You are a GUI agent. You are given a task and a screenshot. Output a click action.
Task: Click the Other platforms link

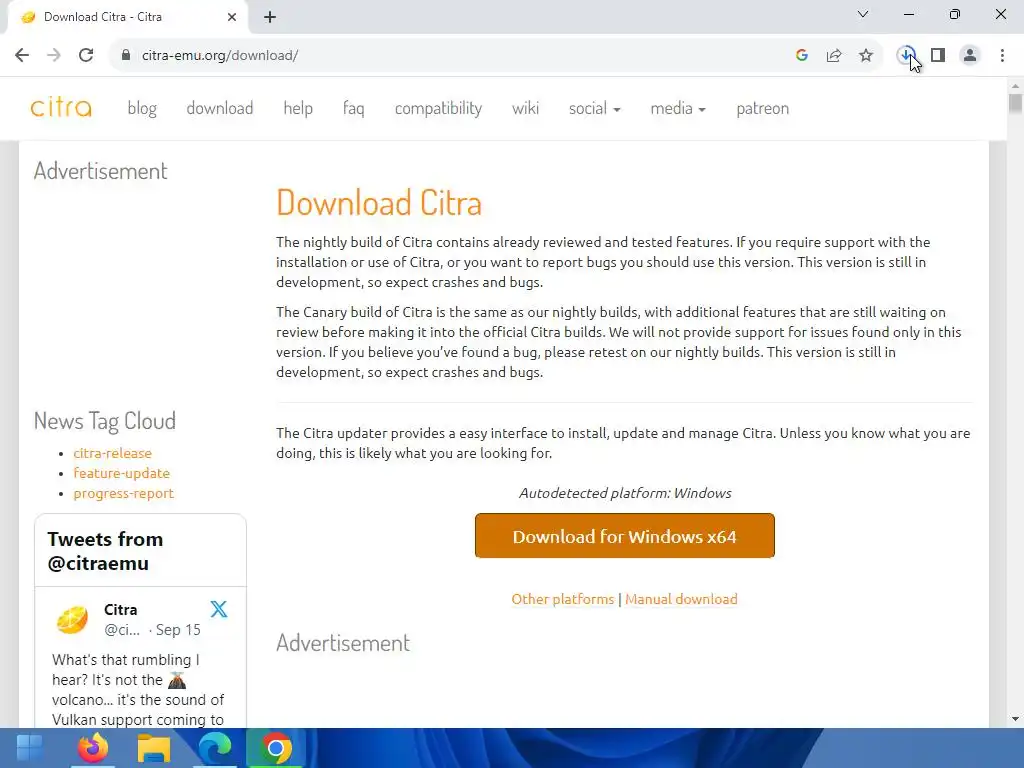(562, 599)
